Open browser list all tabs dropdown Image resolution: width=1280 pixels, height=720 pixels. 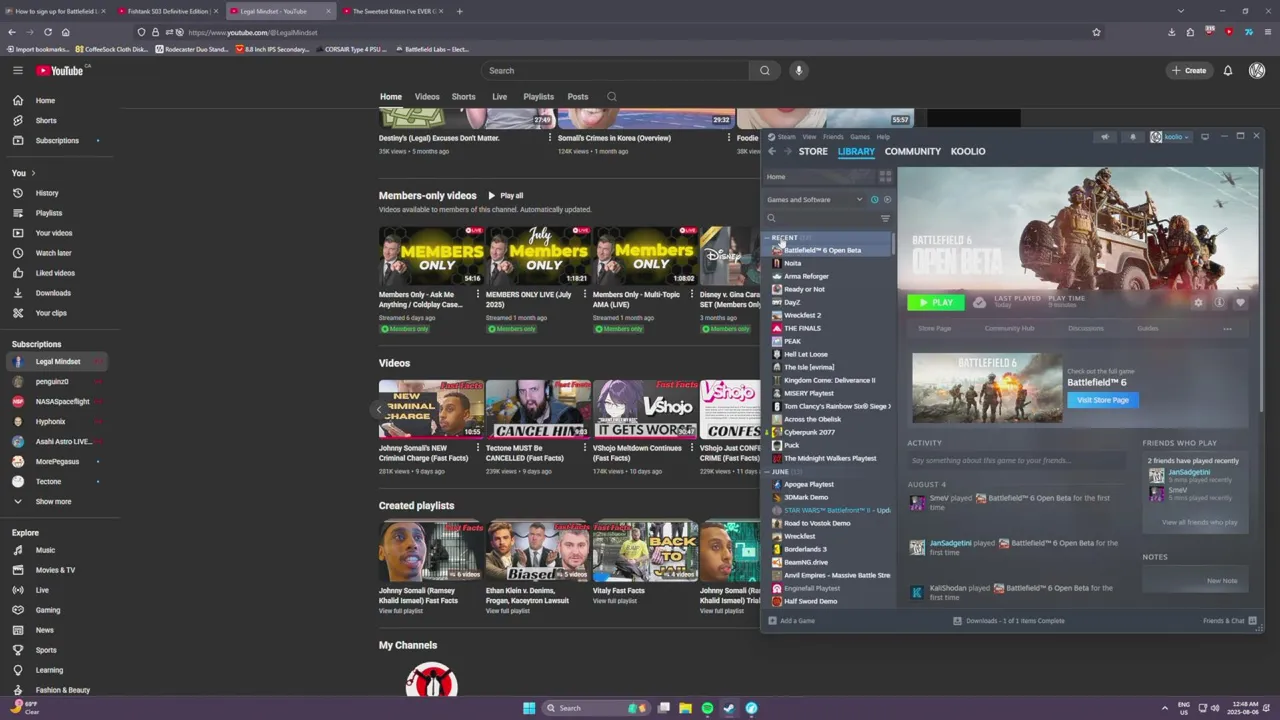[1181, 11]
